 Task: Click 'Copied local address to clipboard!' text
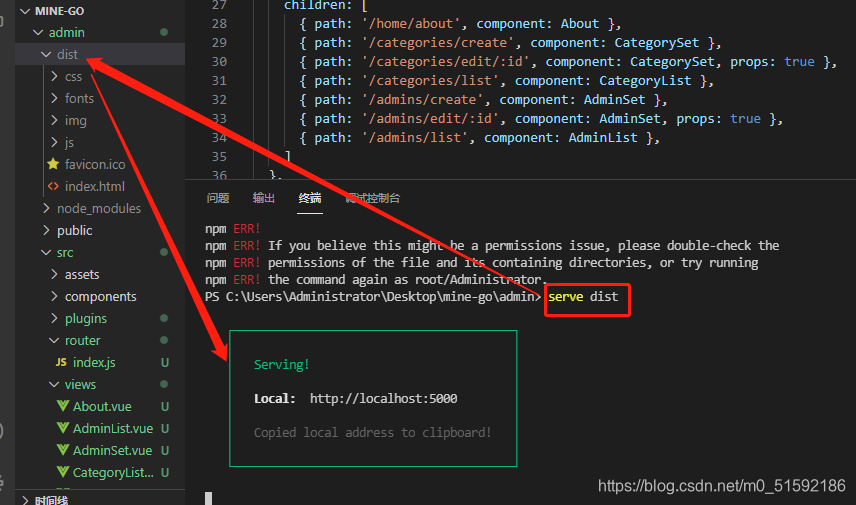372,432
